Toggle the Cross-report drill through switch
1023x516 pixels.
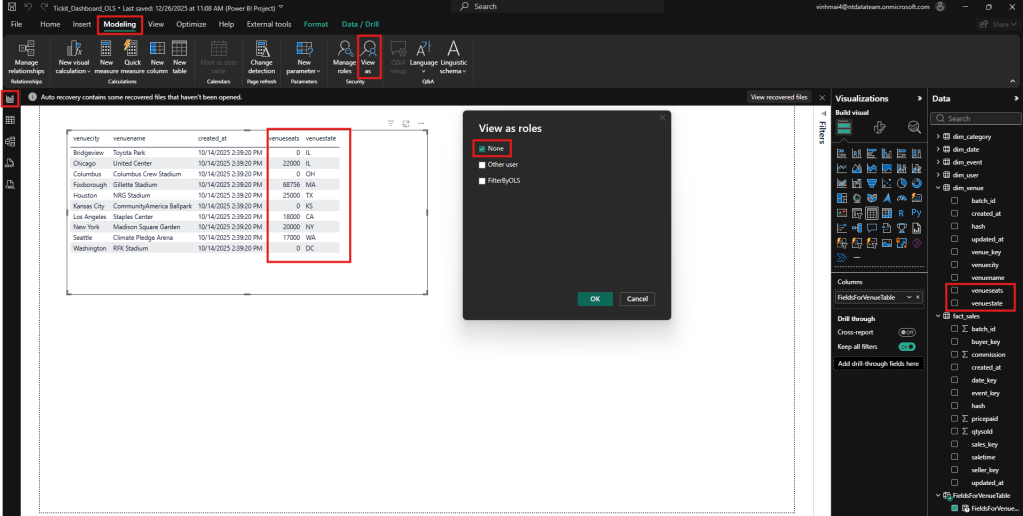point(907,332)
